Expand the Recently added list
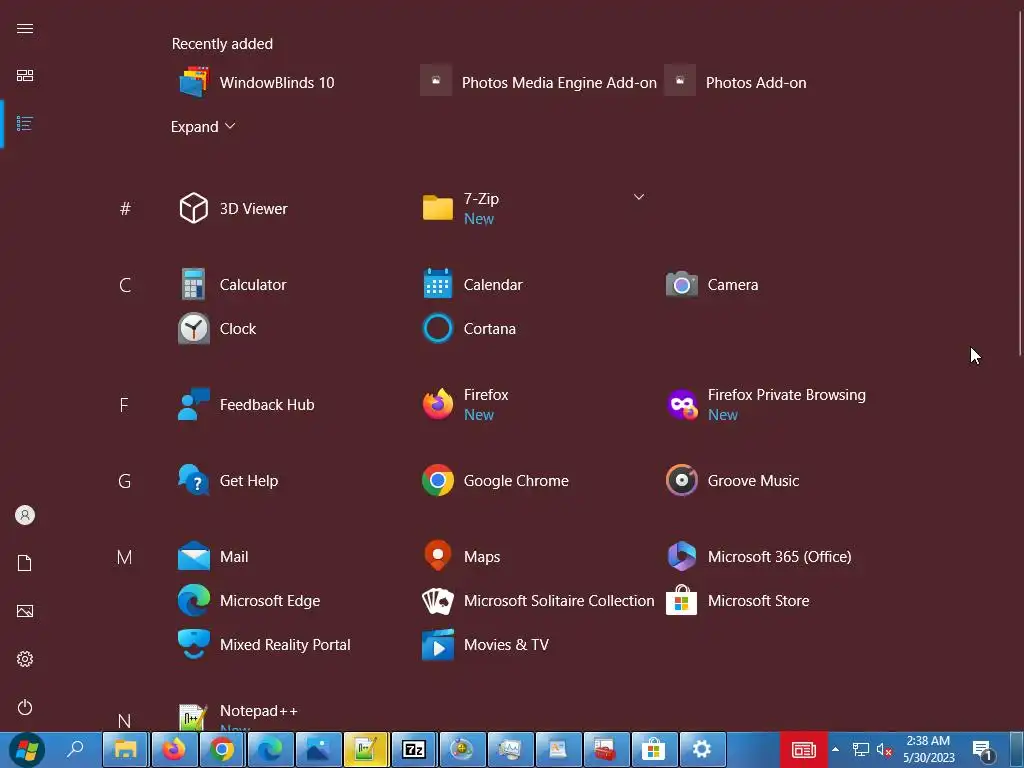This screenshot has height=768, width=1024. tap(203, 127)
